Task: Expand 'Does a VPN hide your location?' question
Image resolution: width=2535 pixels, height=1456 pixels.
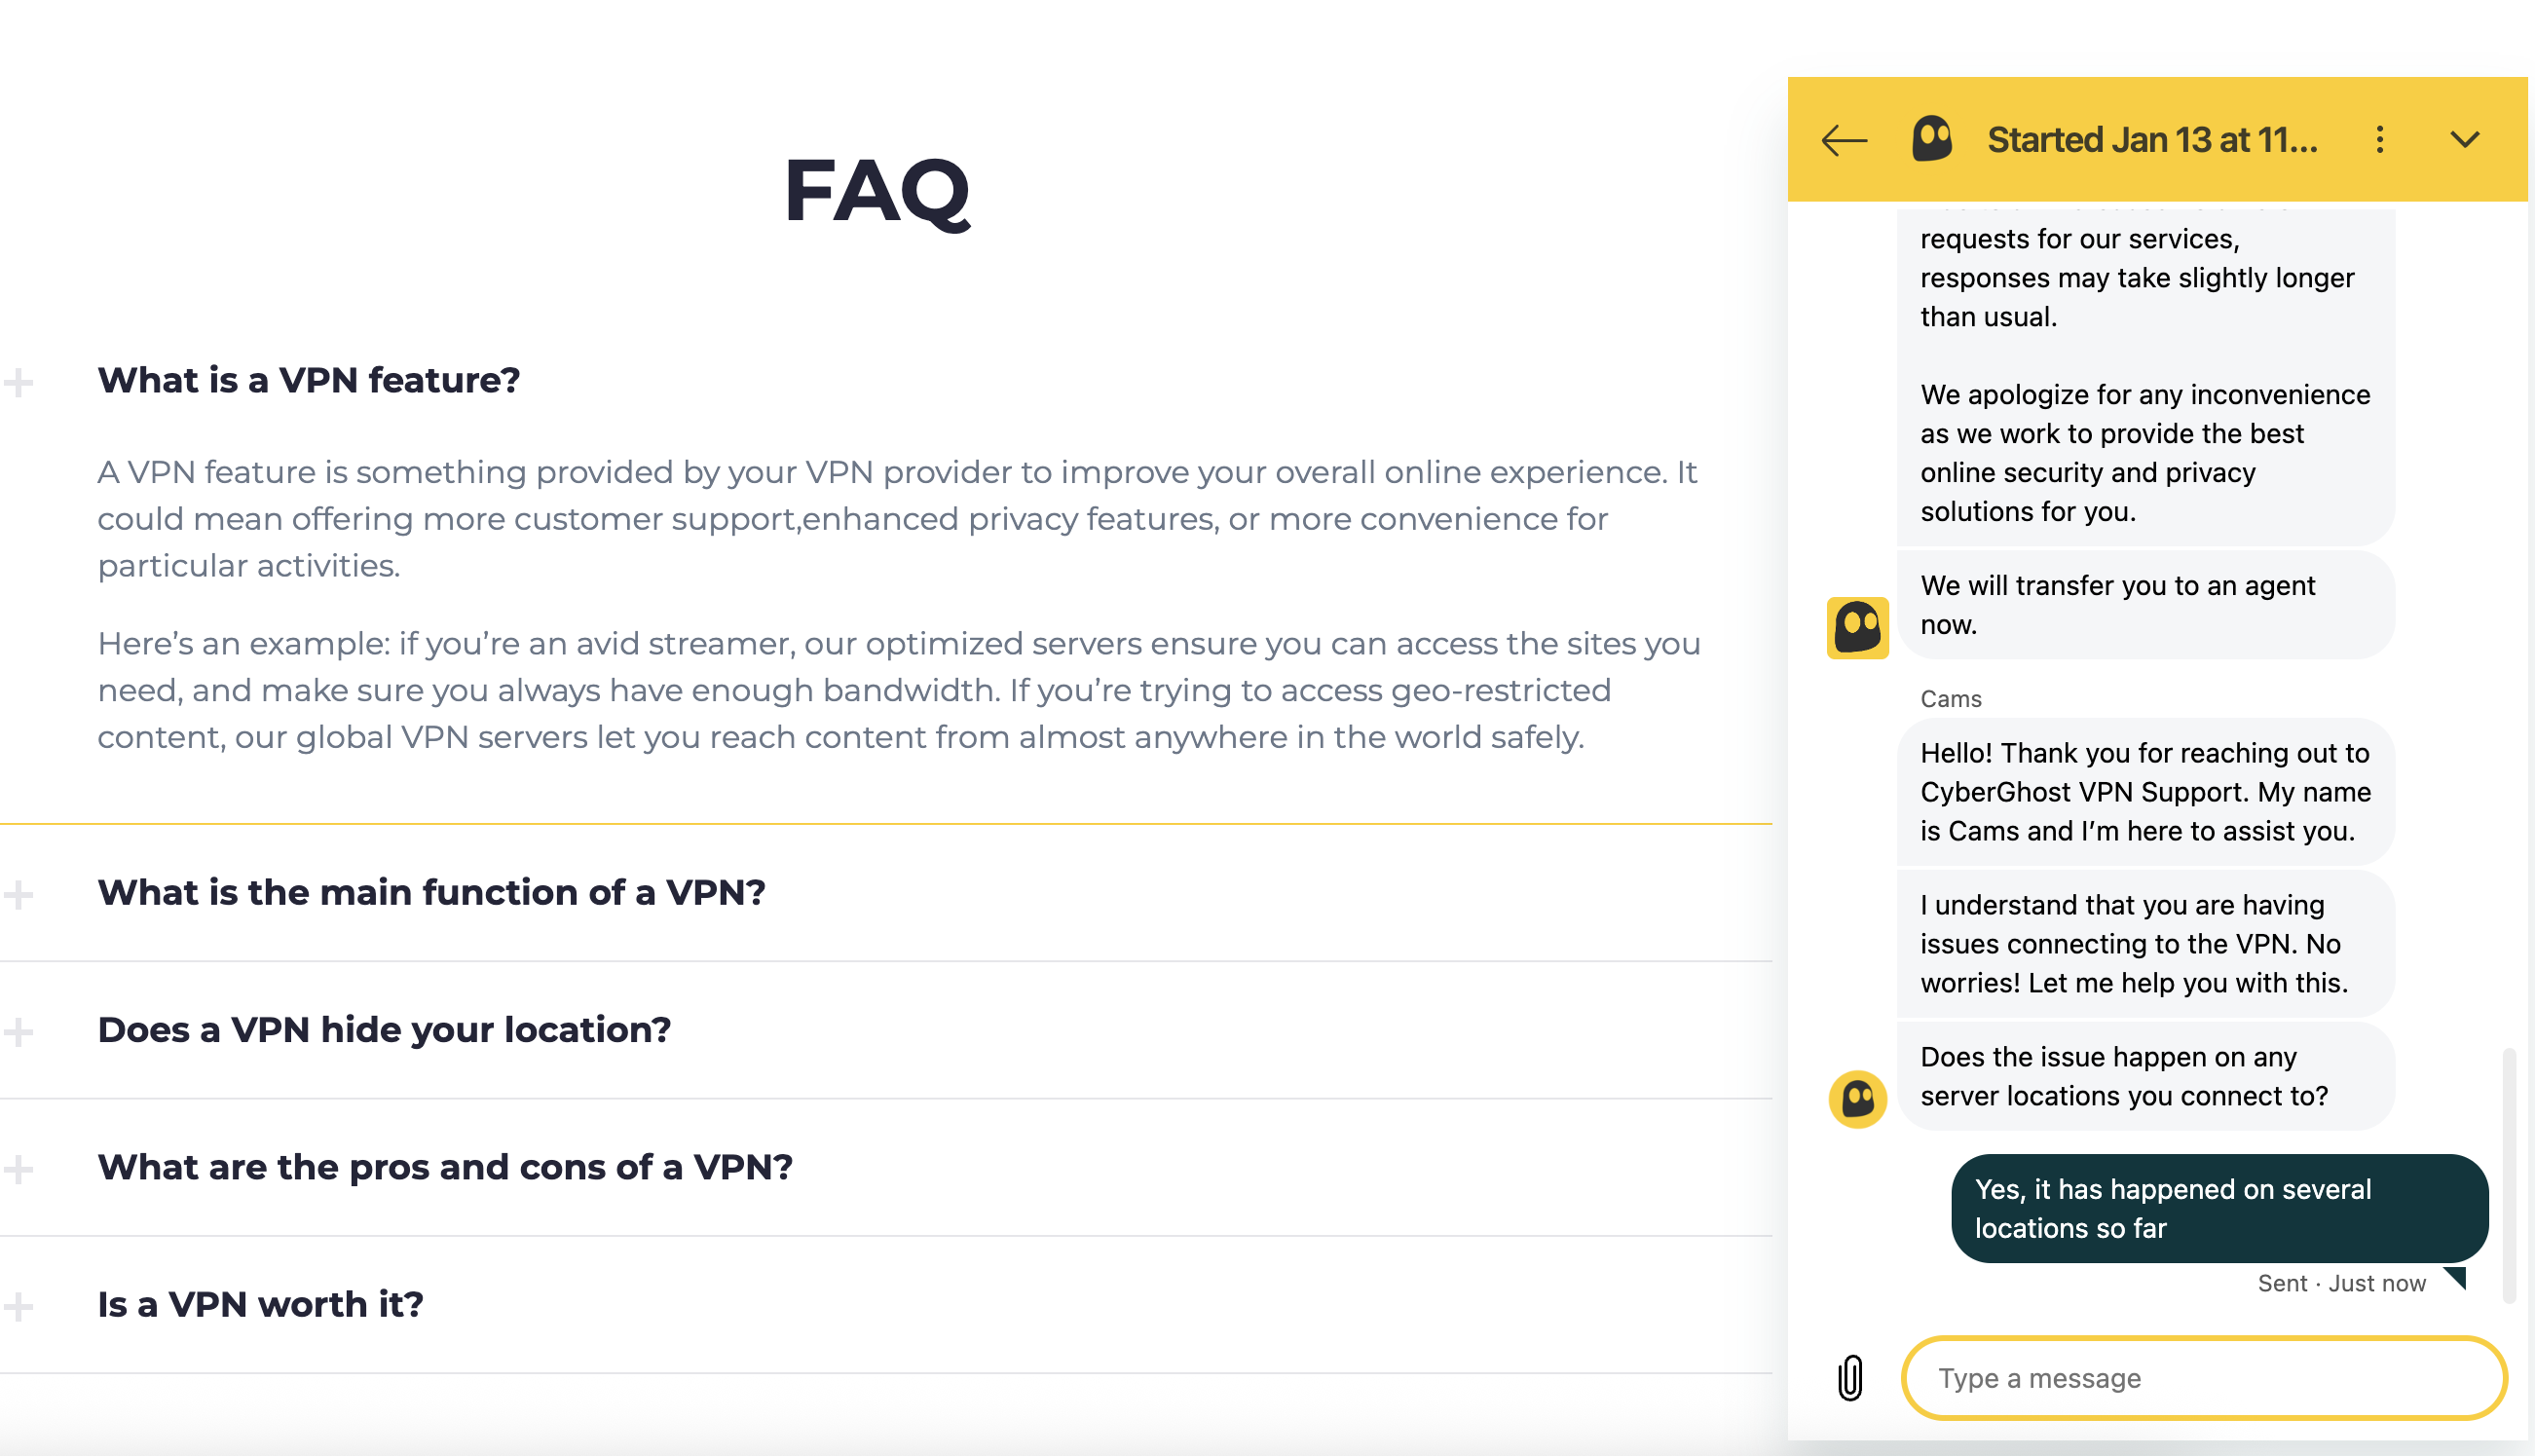Action: [x=384, y=1029]
